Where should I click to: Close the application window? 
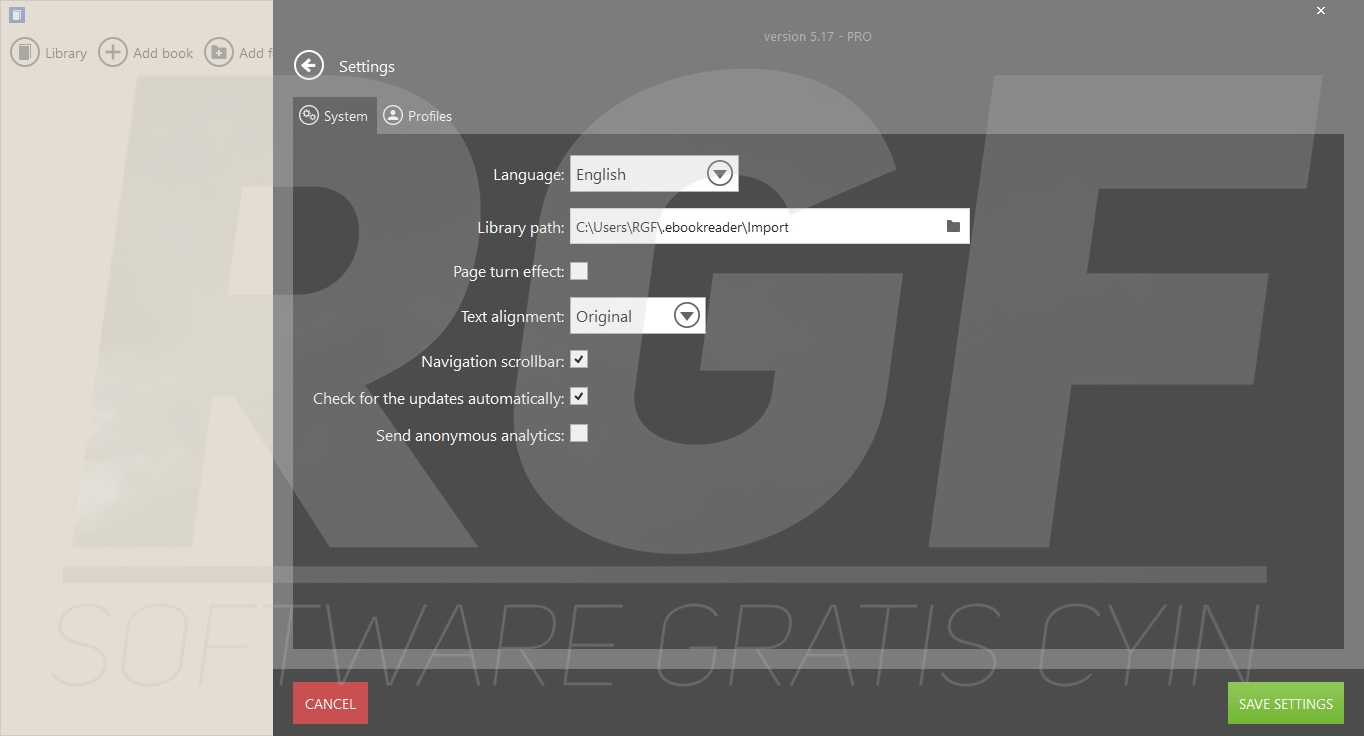1321,11
